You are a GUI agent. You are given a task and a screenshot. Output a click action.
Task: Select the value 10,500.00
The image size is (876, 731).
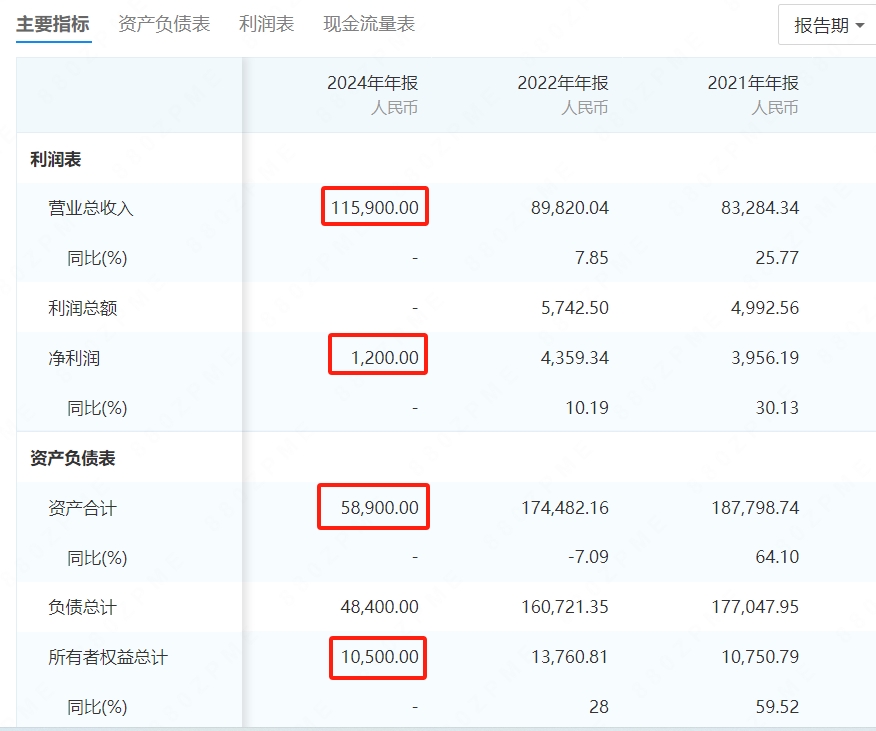click(380, 657)
